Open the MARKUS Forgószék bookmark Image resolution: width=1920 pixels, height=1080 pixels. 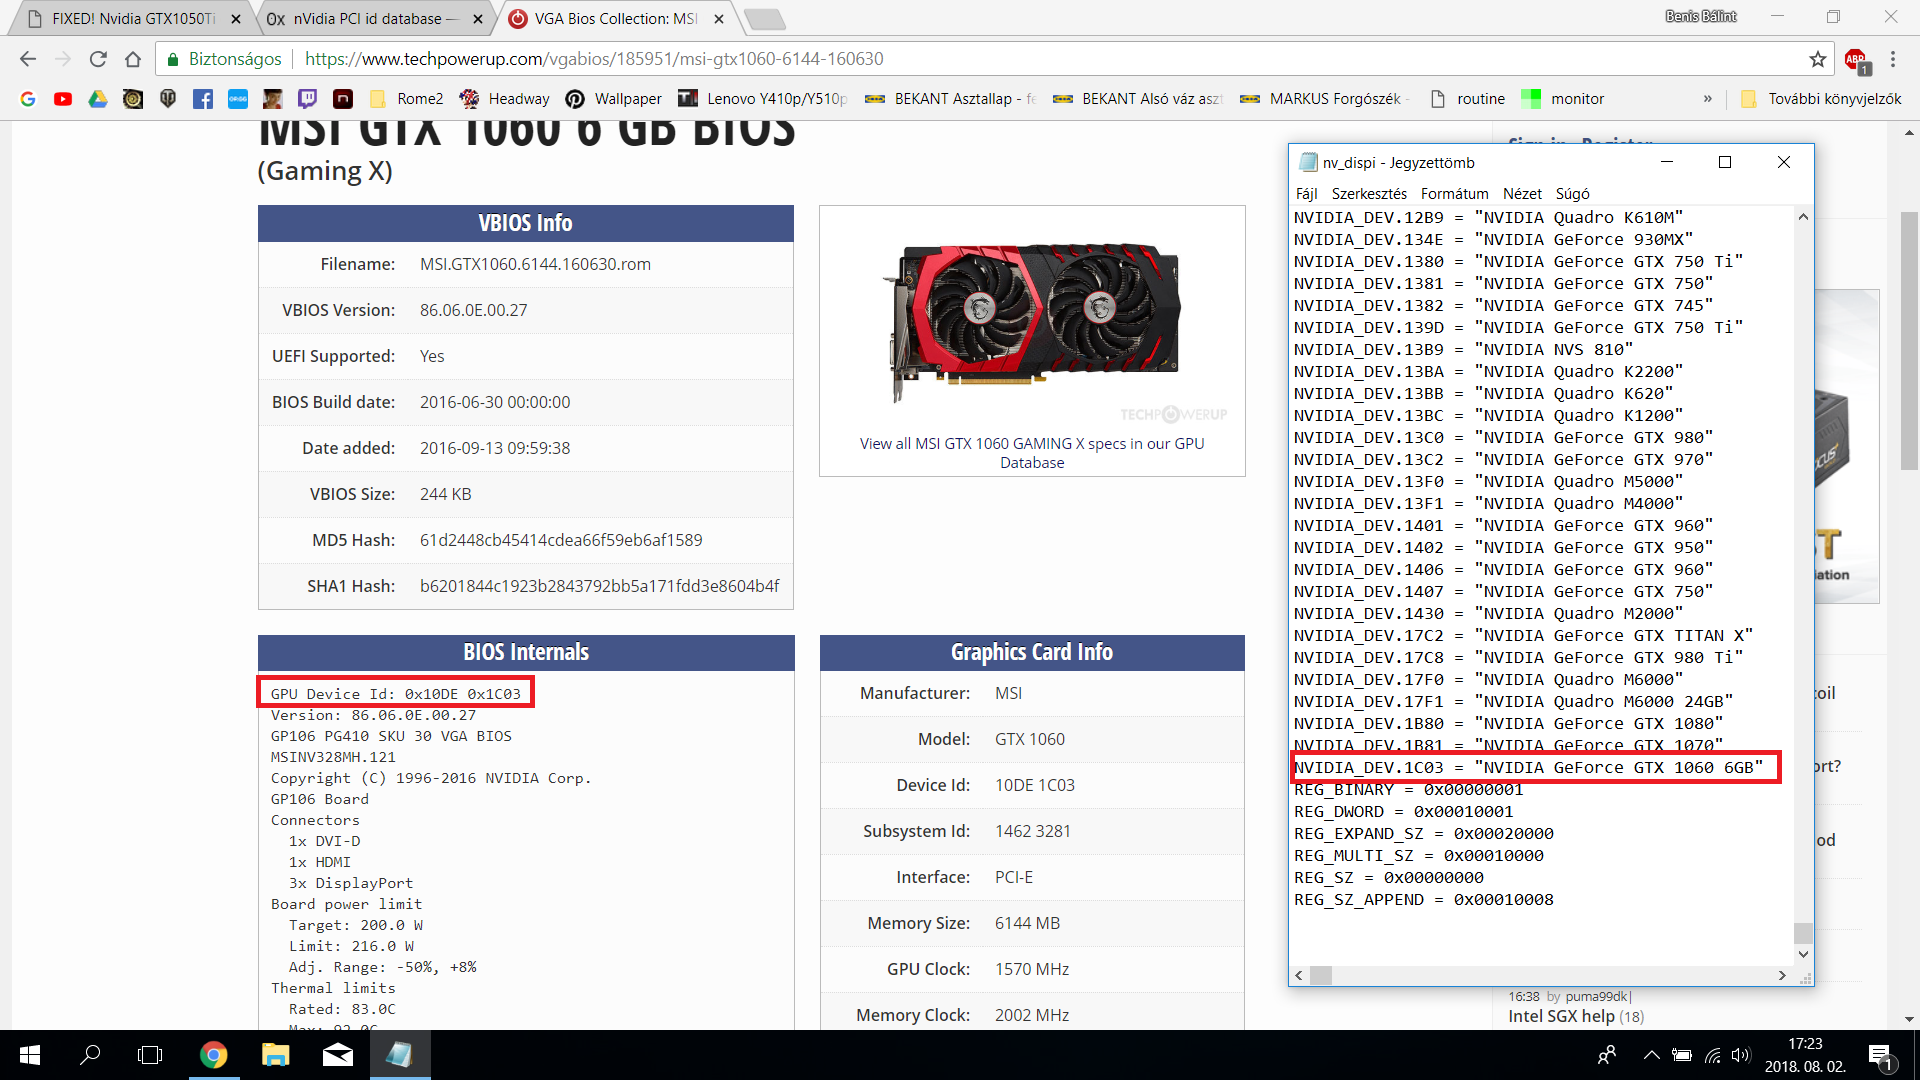[1326, 99]
